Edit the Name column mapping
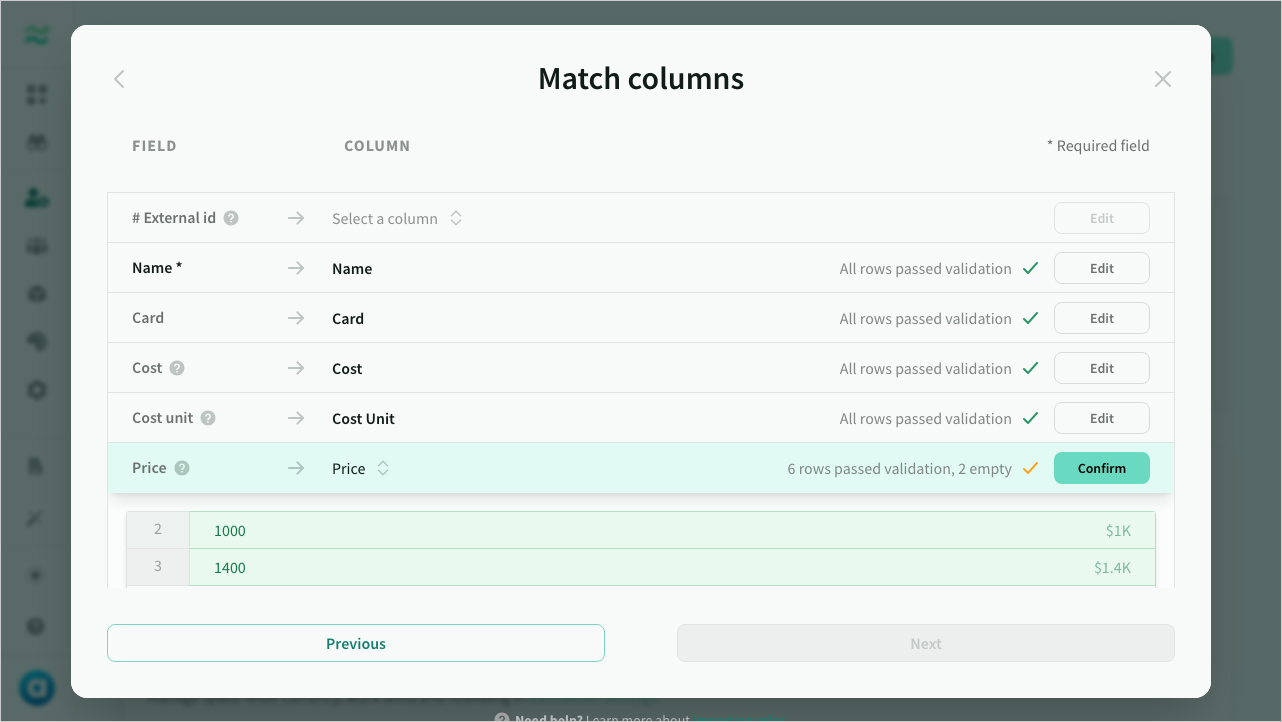Viewport: 1282px width, 722px height. click(x=1101, y=267)
